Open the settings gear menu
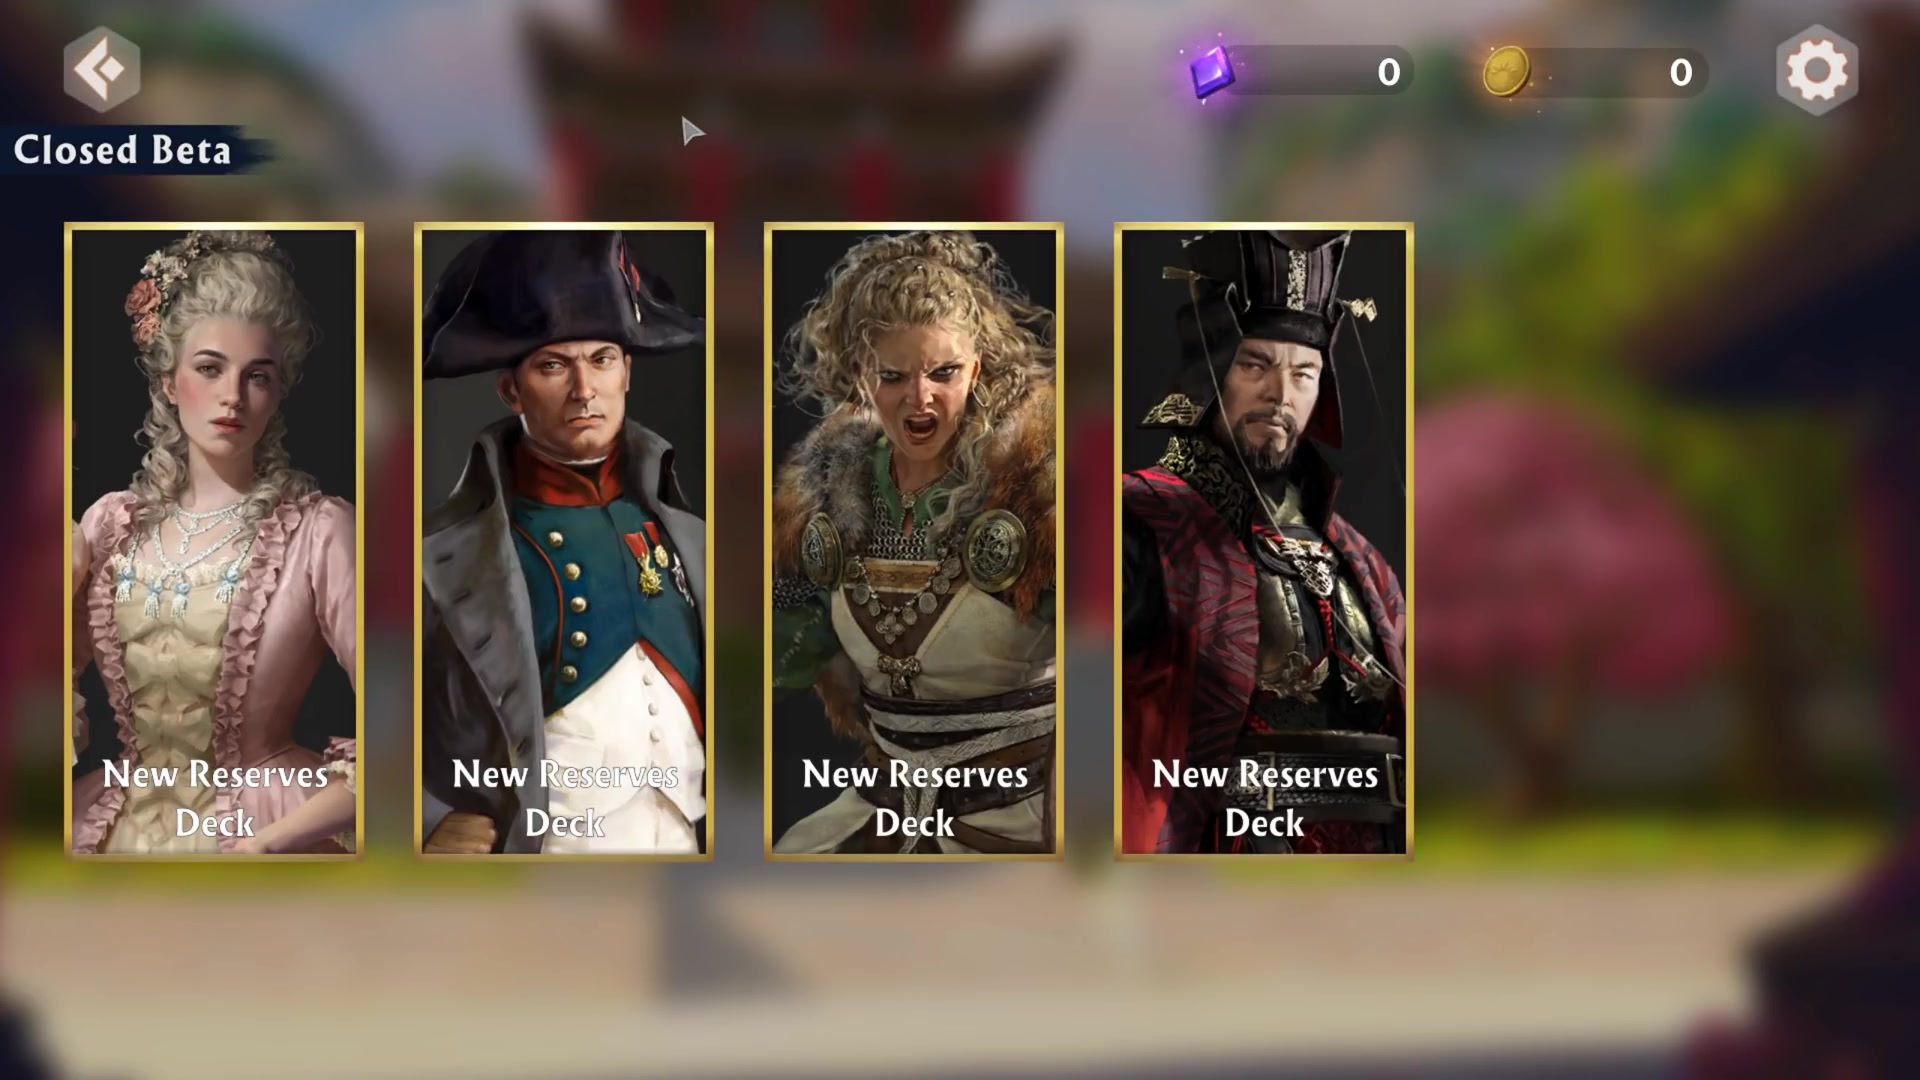 coord(1817,70)
